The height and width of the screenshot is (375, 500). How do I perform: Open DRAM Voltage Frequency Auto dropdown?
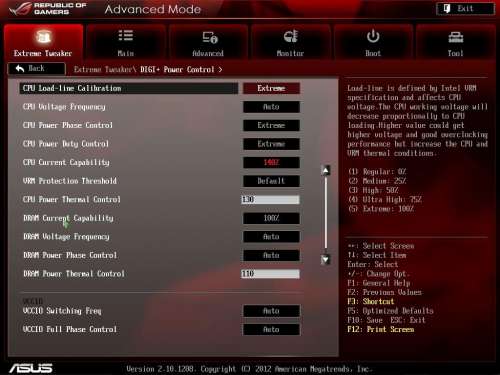pyautogui.click(x=271, y=237)
